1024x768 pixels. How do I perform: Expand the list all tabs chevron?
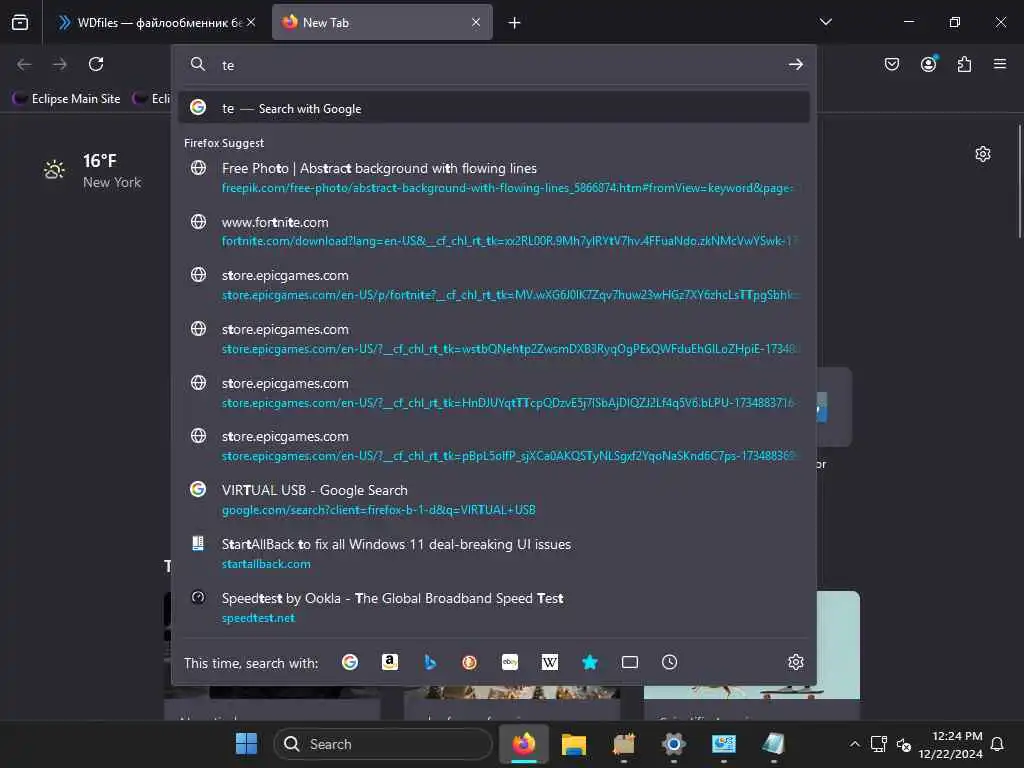tap(825, 22)
